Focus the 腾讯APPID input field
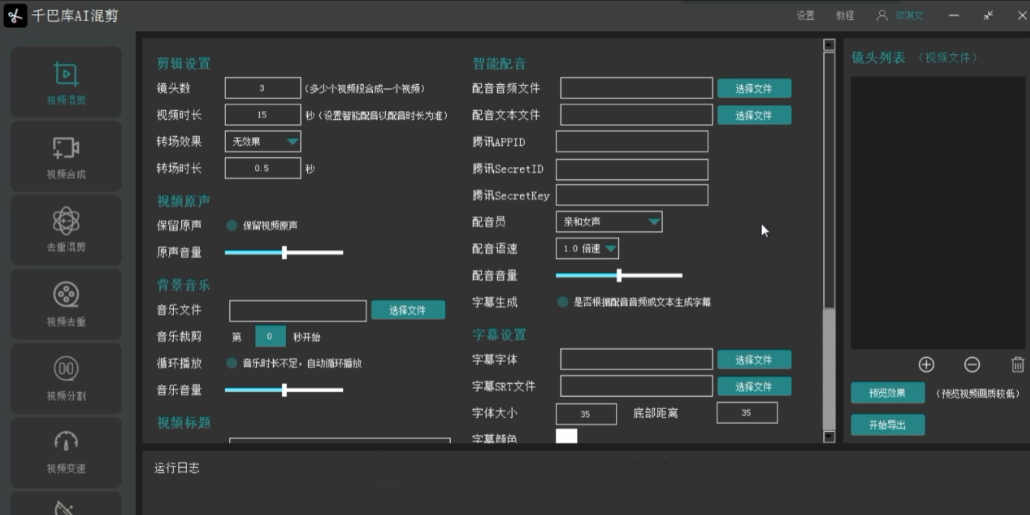This screenshot has width=1030, height=515. tap(631, 142)
